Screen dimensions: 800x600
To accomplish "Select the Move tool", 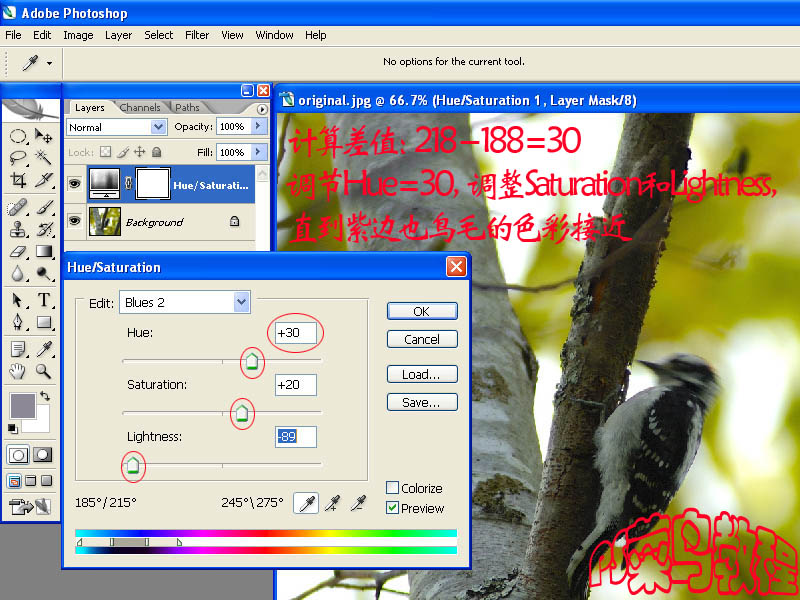I will tap(43, 136).
